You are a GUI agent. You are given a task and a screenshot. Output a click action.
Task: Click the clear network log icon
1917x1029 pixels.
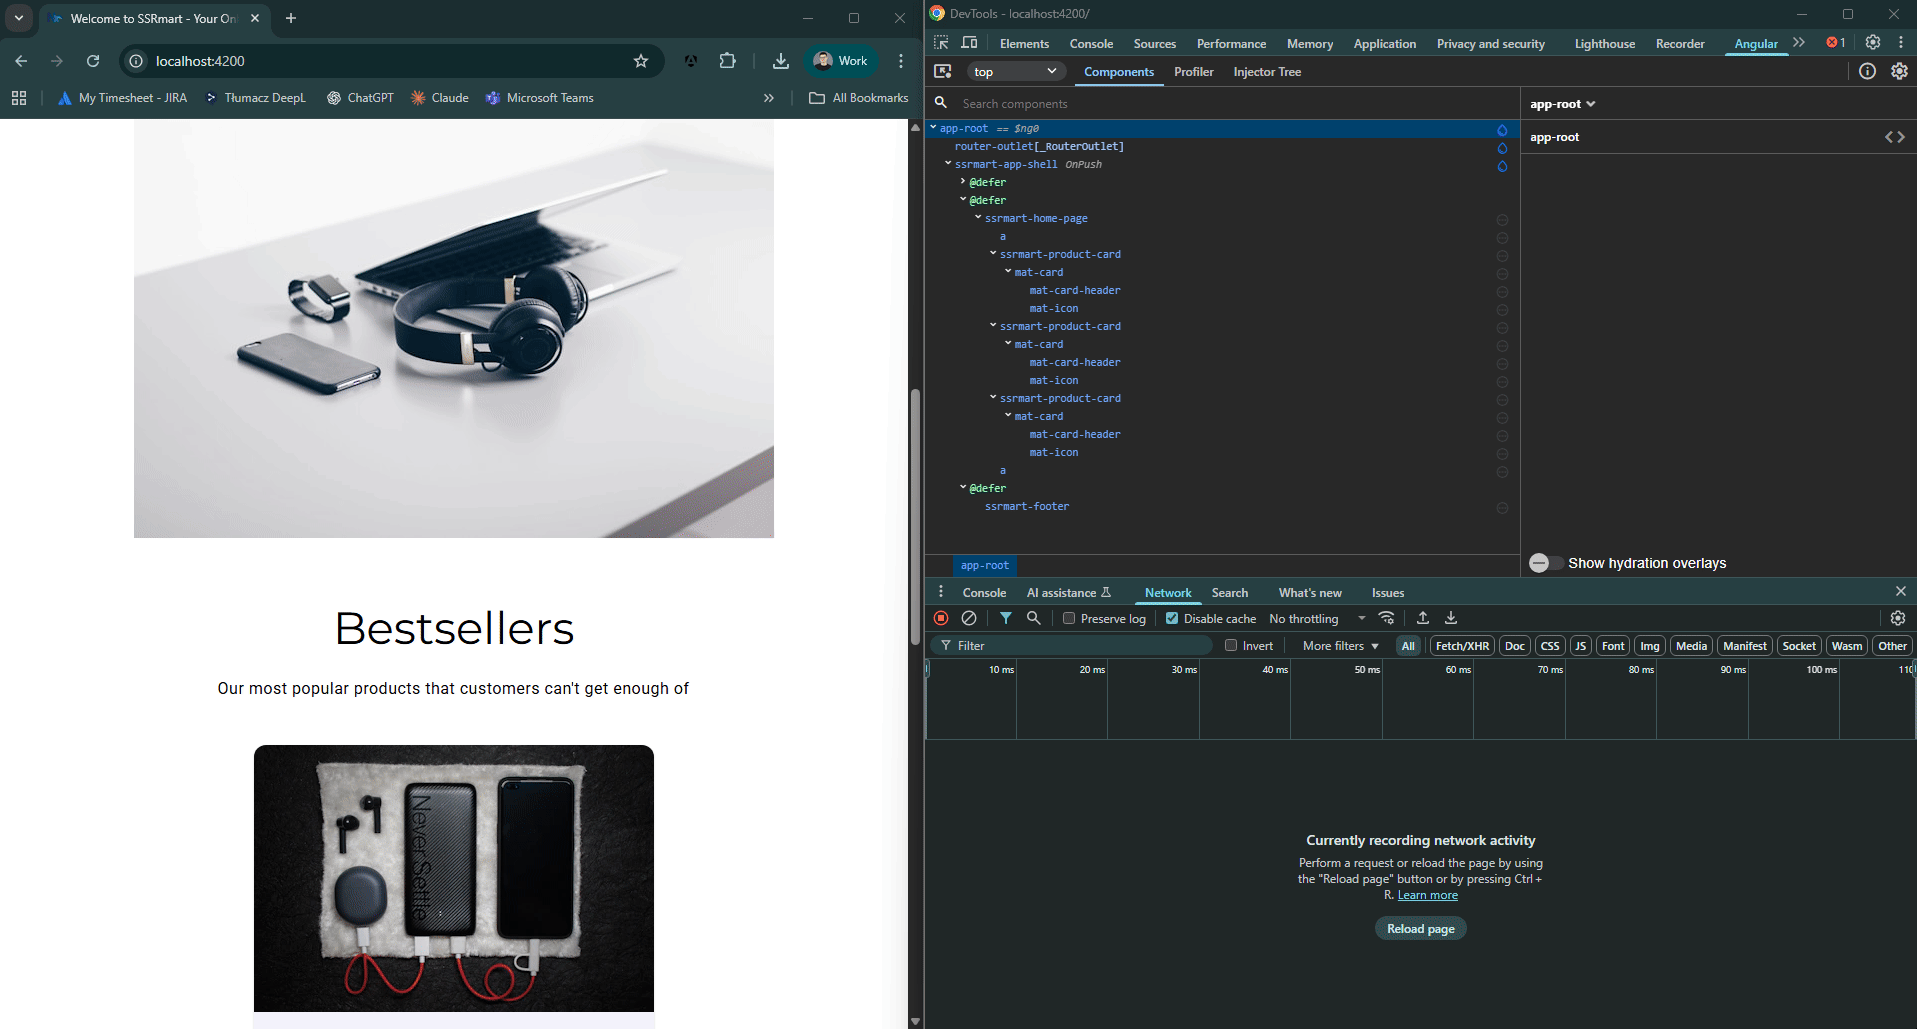pyautogui.click(x=969, y=619)
